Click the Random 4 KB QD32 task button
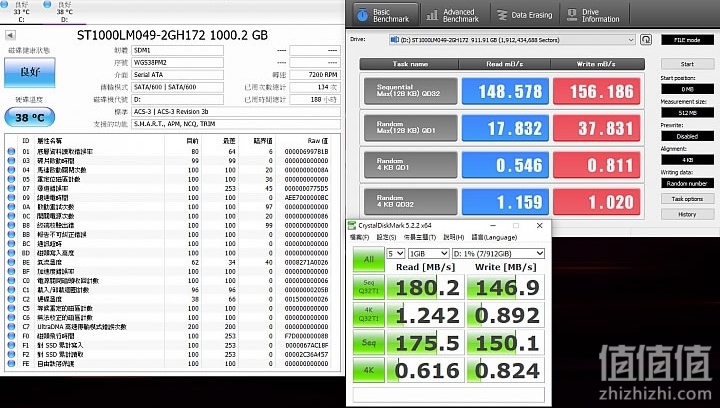720x408 pixels. point(411,201)
